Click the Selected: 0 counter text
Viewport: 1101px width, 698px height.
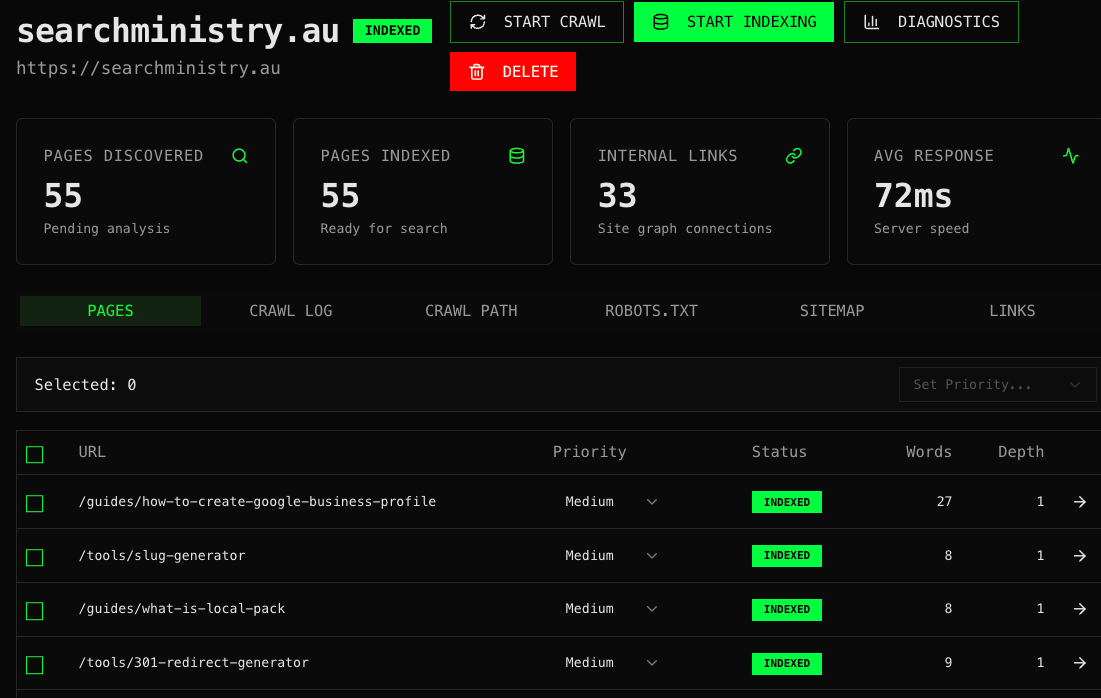coord(86,385)
